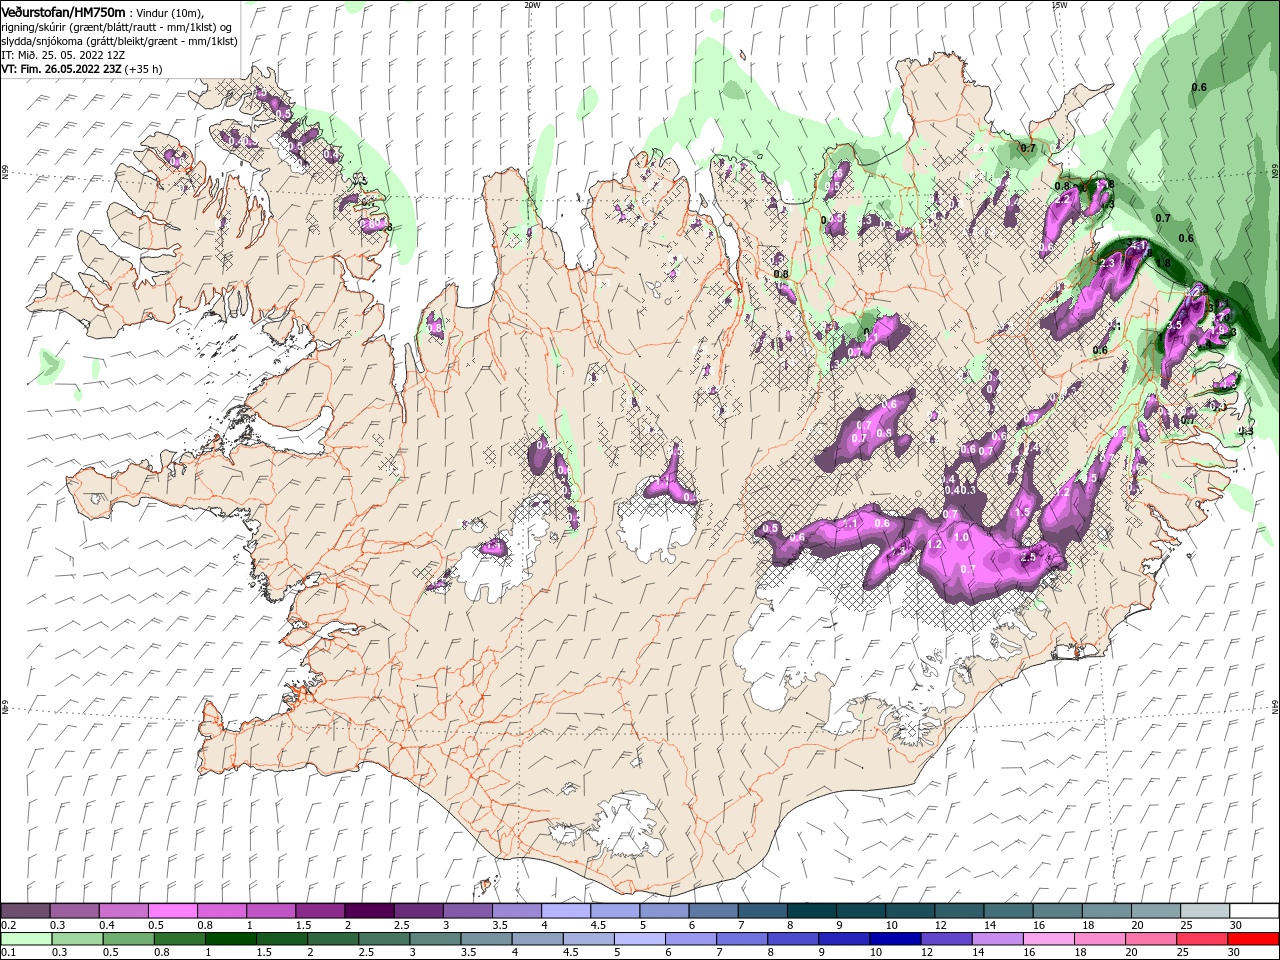
Task: Click the 20W longitude label at top
Action: [532, 4]
